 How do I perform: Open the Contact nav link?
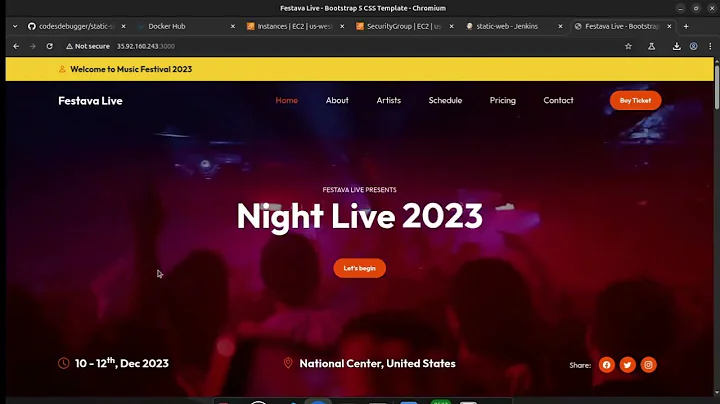558,100
